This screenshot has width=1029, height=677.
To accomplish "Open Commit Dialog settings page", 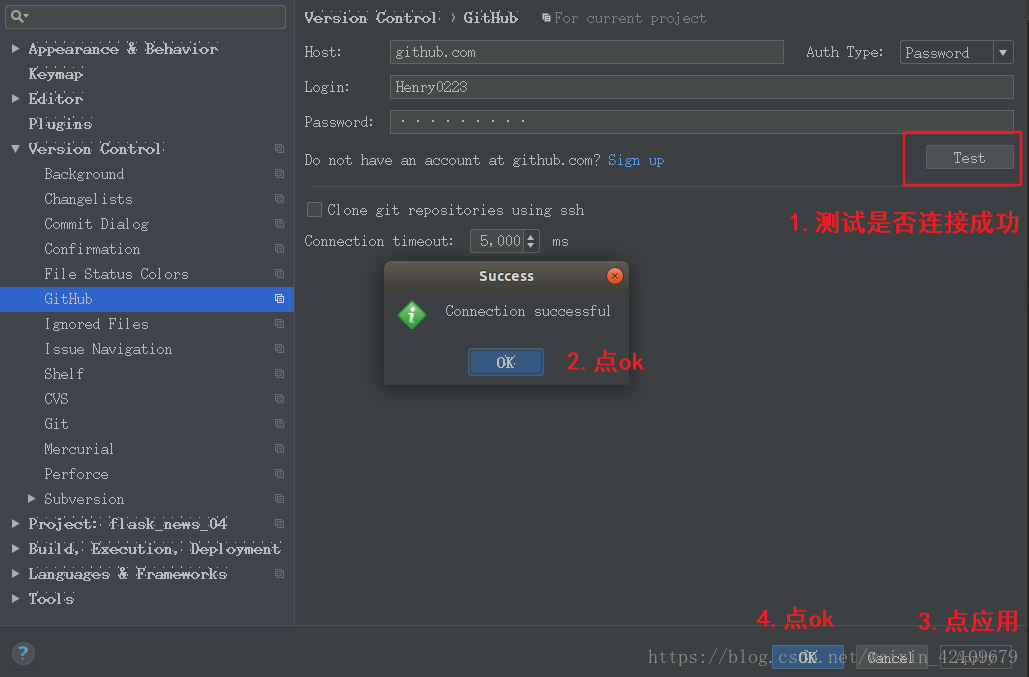I will coord(96,224).
